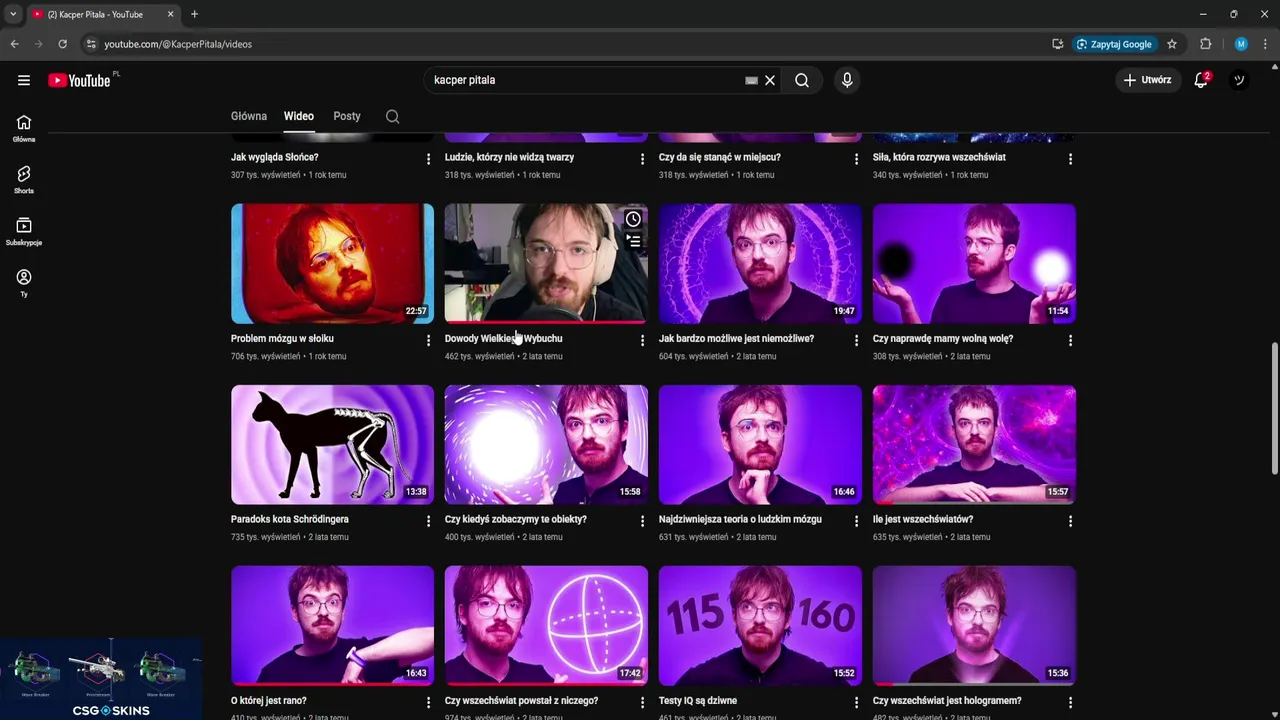The width and height of the screenshot is (1280, 720).
Task: Open video title Siła, która rozrywa wszechświat
Action: pos(939,158)
